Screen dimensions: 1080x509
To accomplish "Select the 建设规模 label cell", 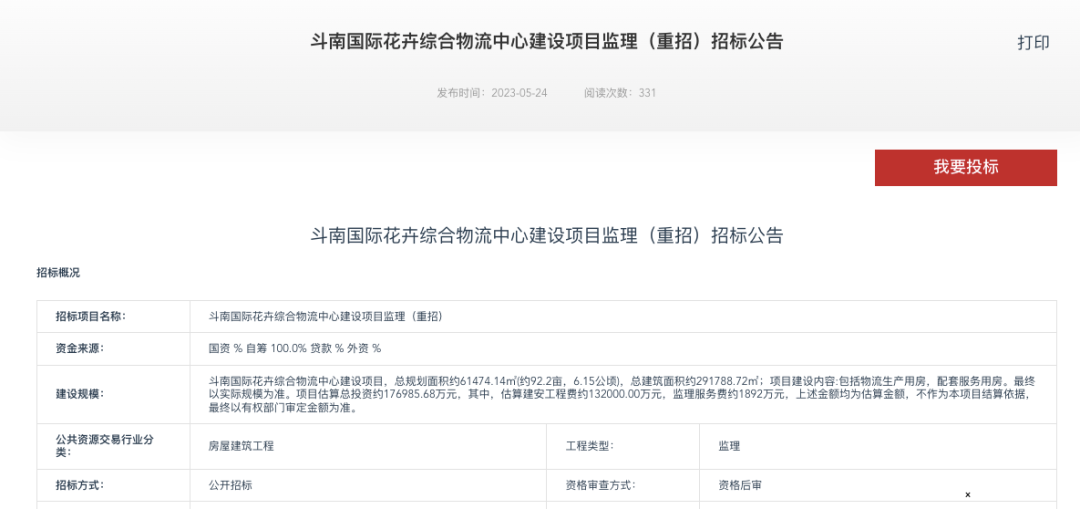I will tap(80, 394).
